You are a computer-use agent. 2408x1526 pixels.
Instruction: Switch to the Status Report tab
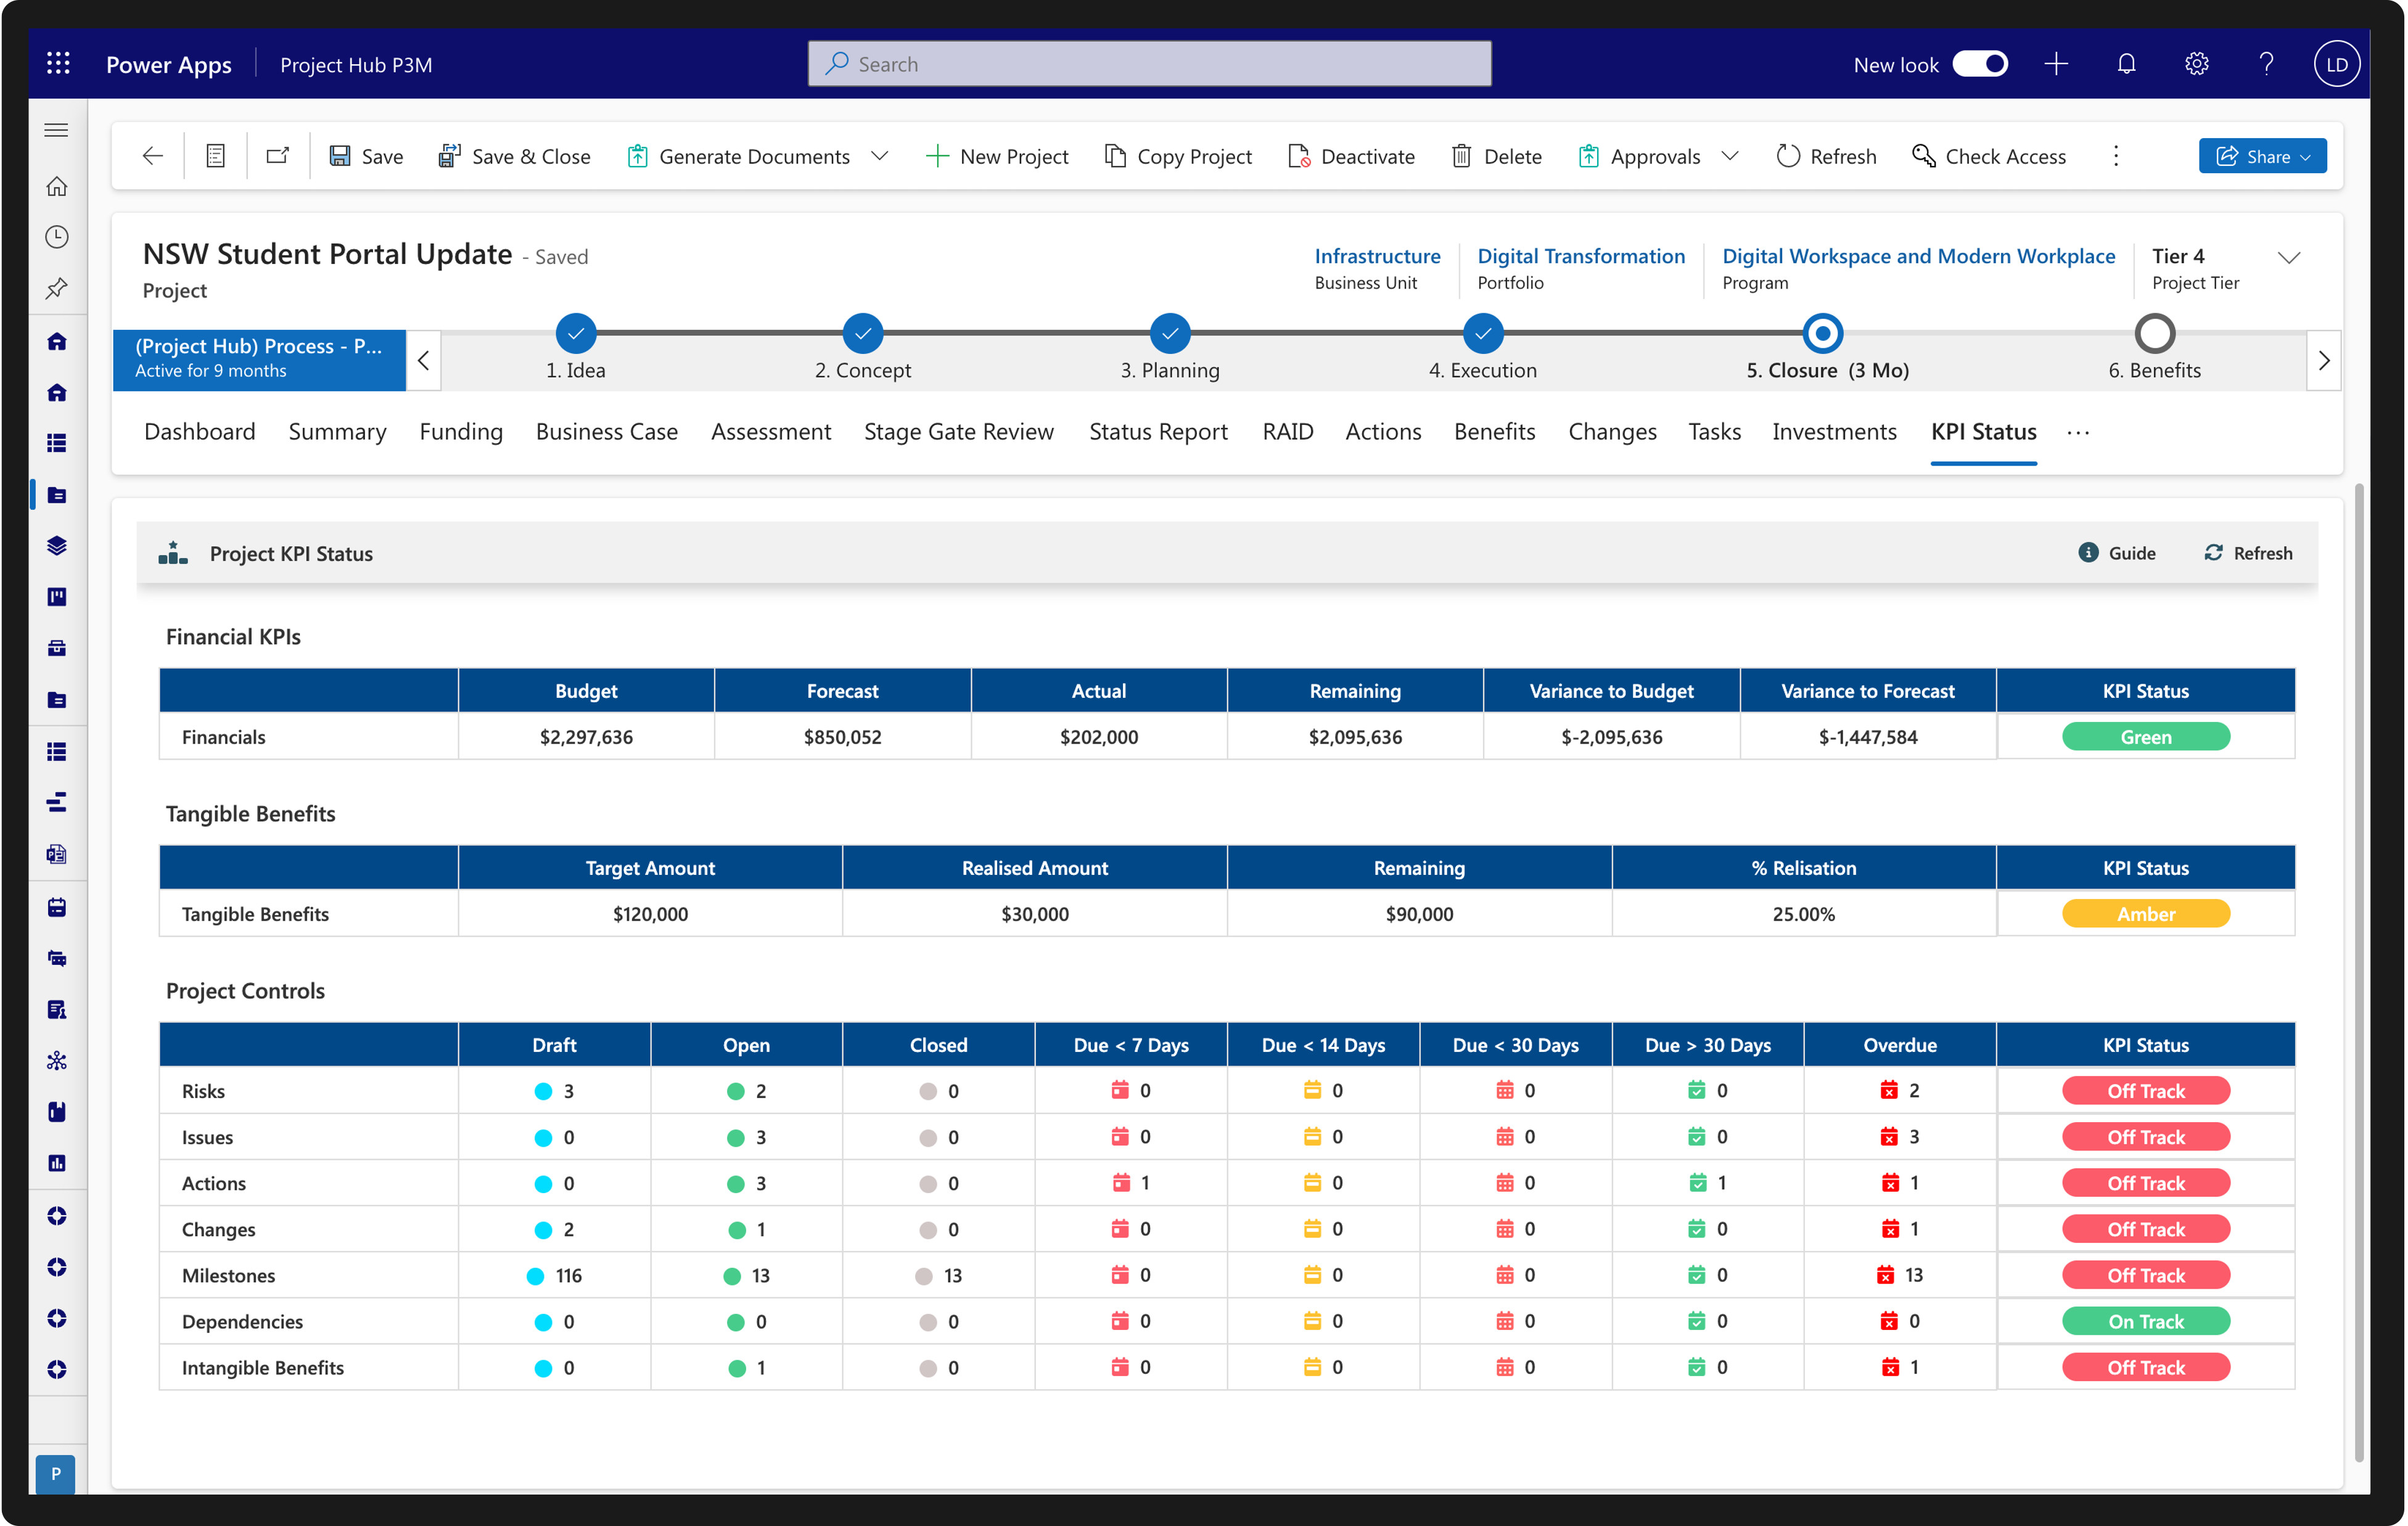[1158, 432]
